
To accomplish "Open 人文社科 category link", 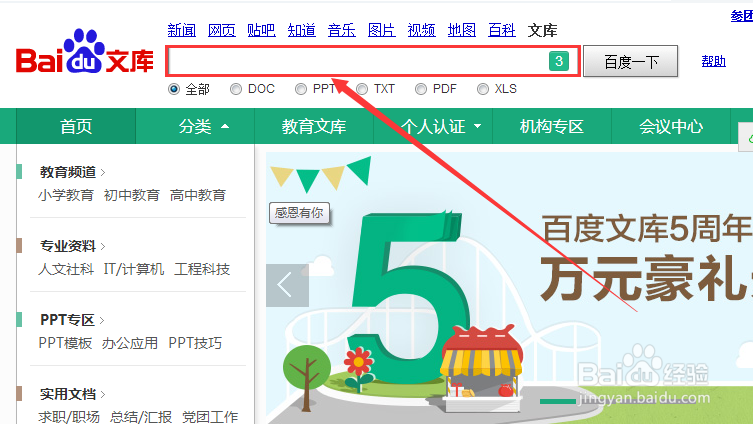I will 66,269.
